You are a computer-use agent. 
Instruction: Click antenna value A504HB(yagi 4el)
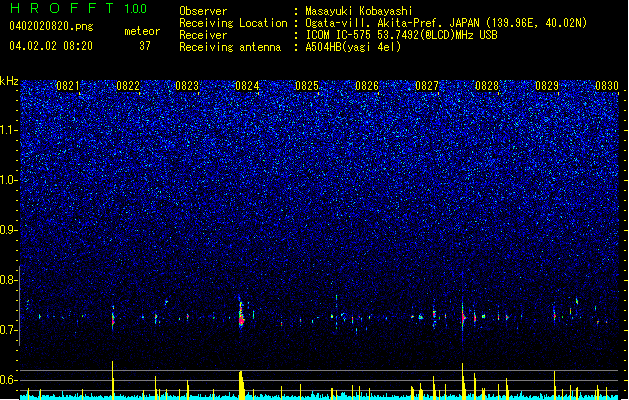[x=353, y=47]
